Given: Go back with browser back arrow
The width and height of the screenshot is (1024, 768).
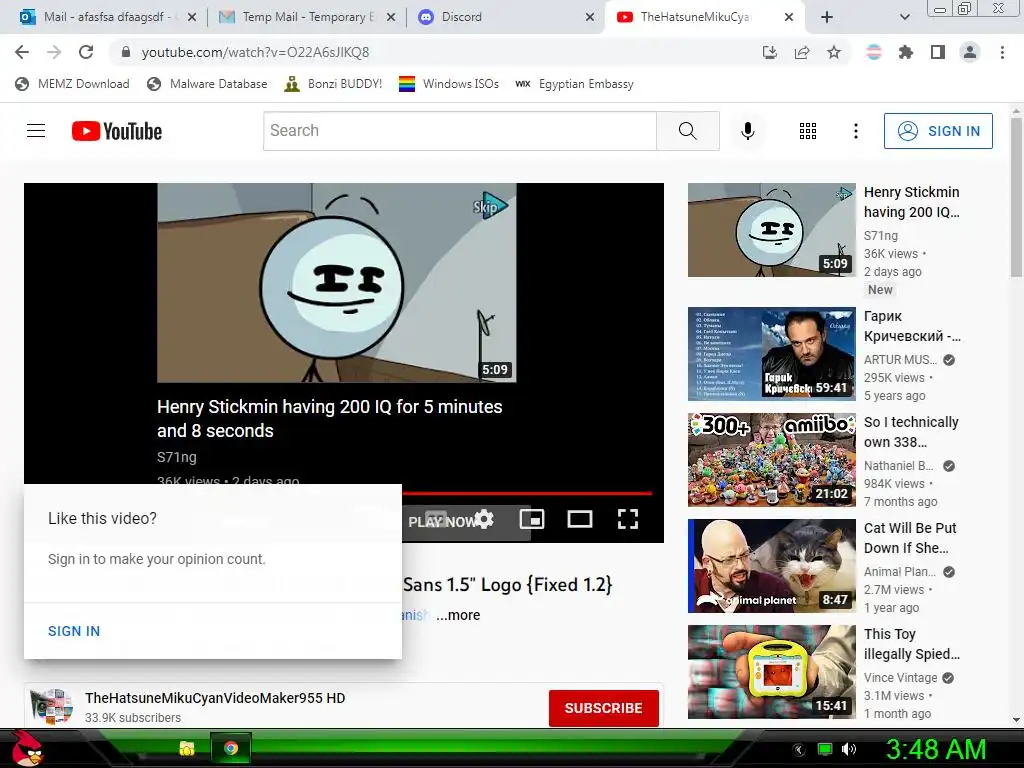Looking at the screenshot, I should point(22,52).
